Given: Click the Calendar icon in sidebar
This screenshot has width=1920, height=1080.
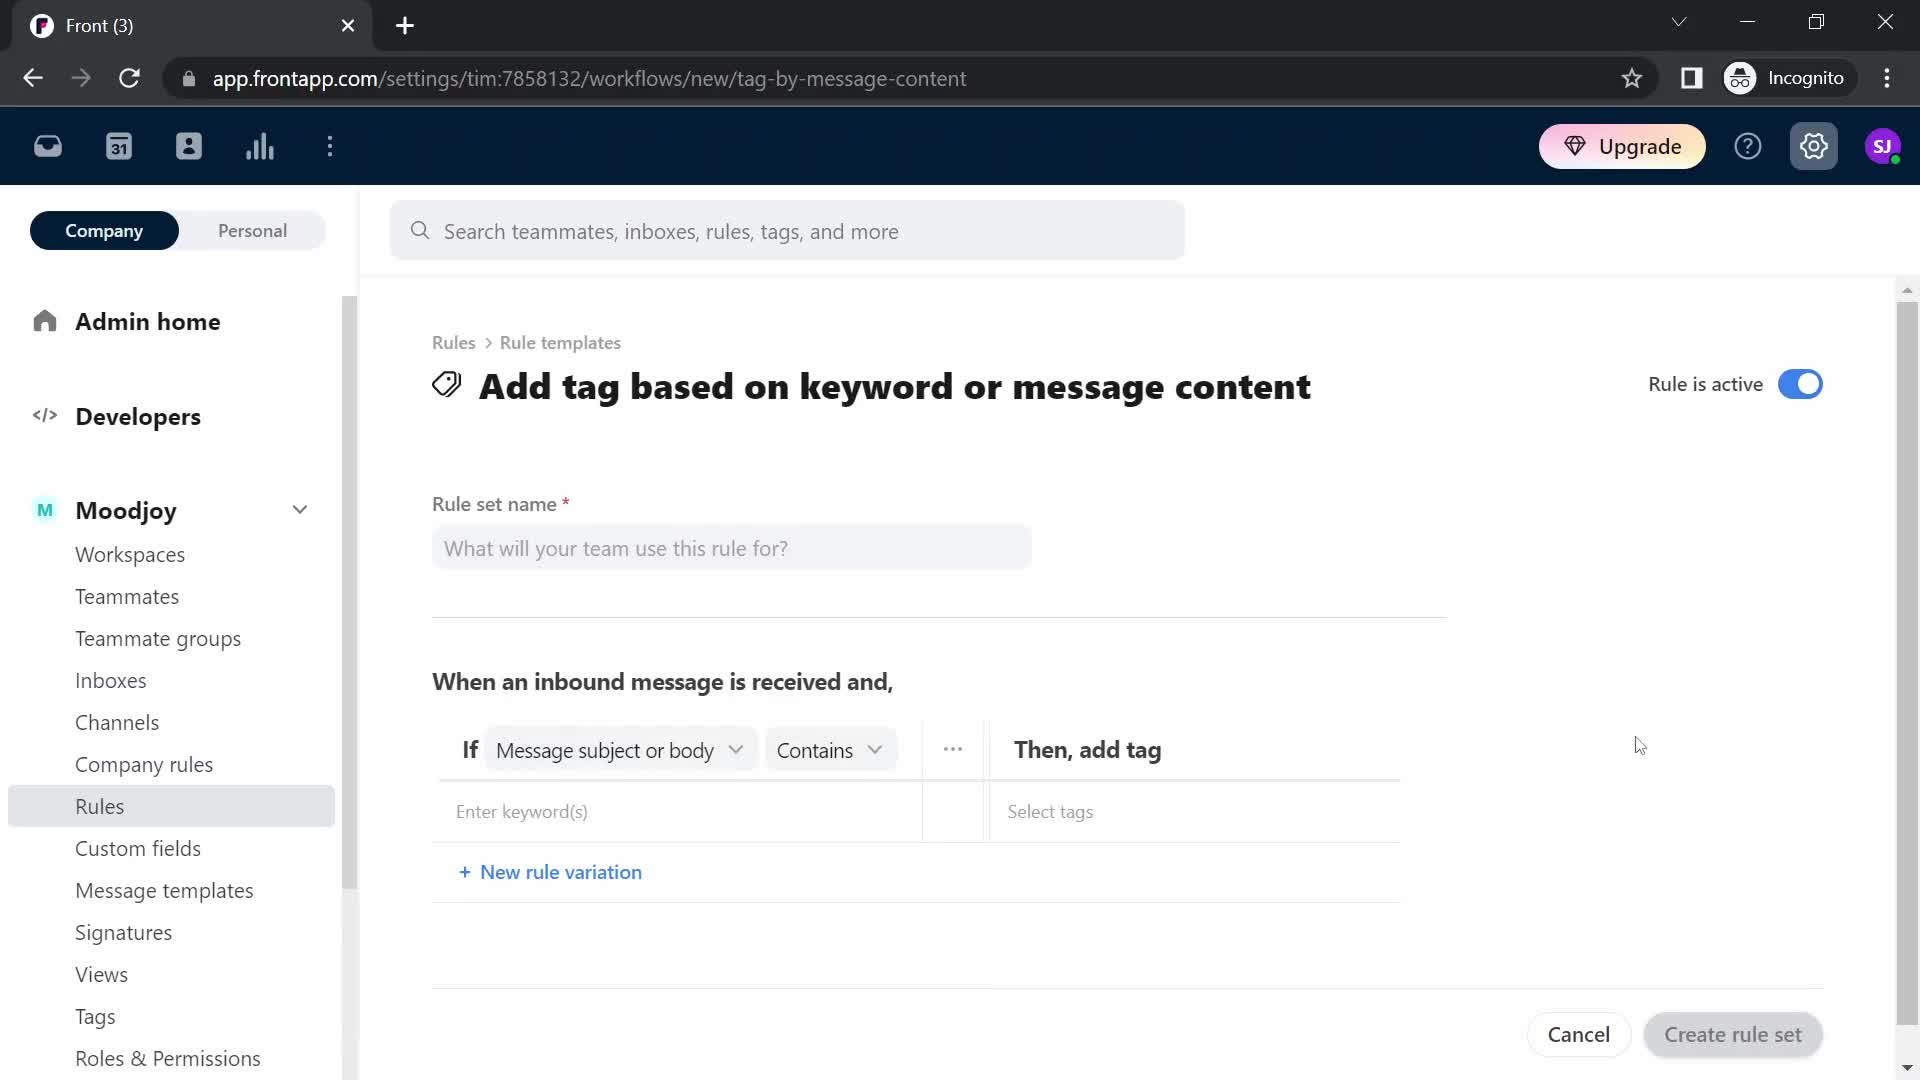Looking at the screenshot, I should pyautogui.click(x=119, y=146).
